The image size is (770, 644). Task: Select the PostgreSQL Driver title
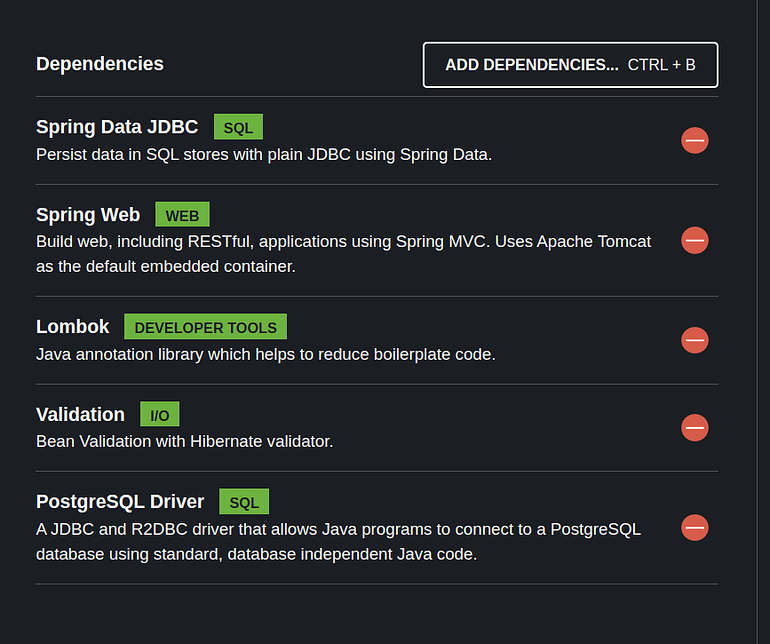click(x=120, y=502)
